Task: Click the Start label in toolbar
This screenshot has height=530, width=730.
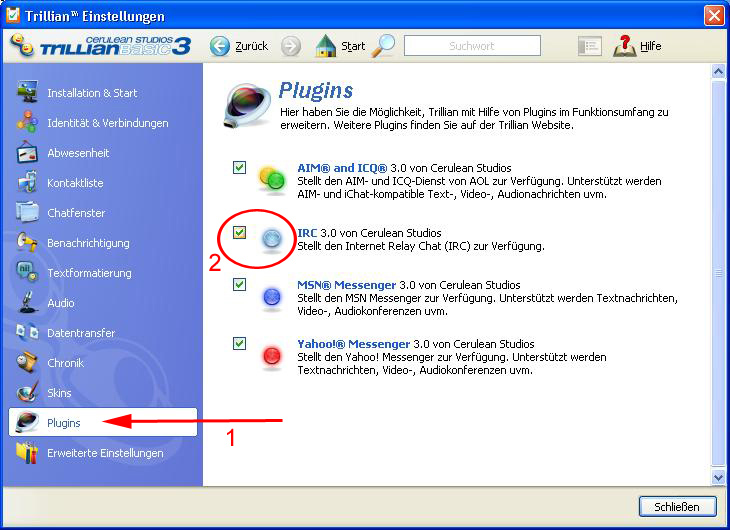Action: click(x=353, y=46)
